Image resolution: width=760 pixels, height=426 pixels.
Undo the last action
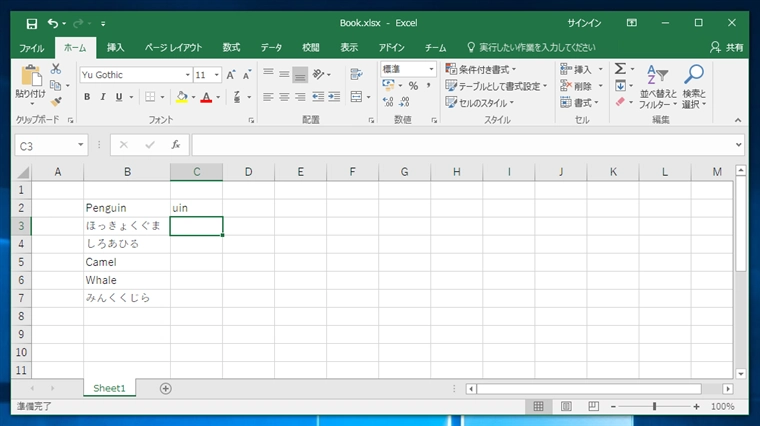[52, 23]
